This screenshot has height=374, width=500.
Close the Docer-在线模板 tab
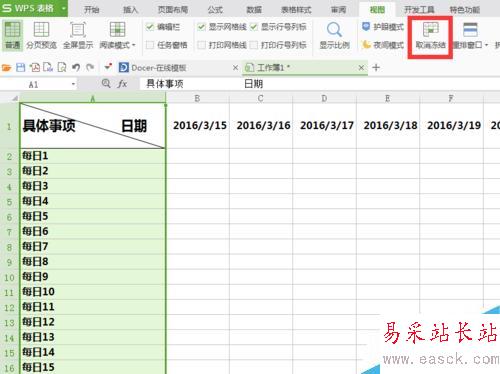point(235,68)
